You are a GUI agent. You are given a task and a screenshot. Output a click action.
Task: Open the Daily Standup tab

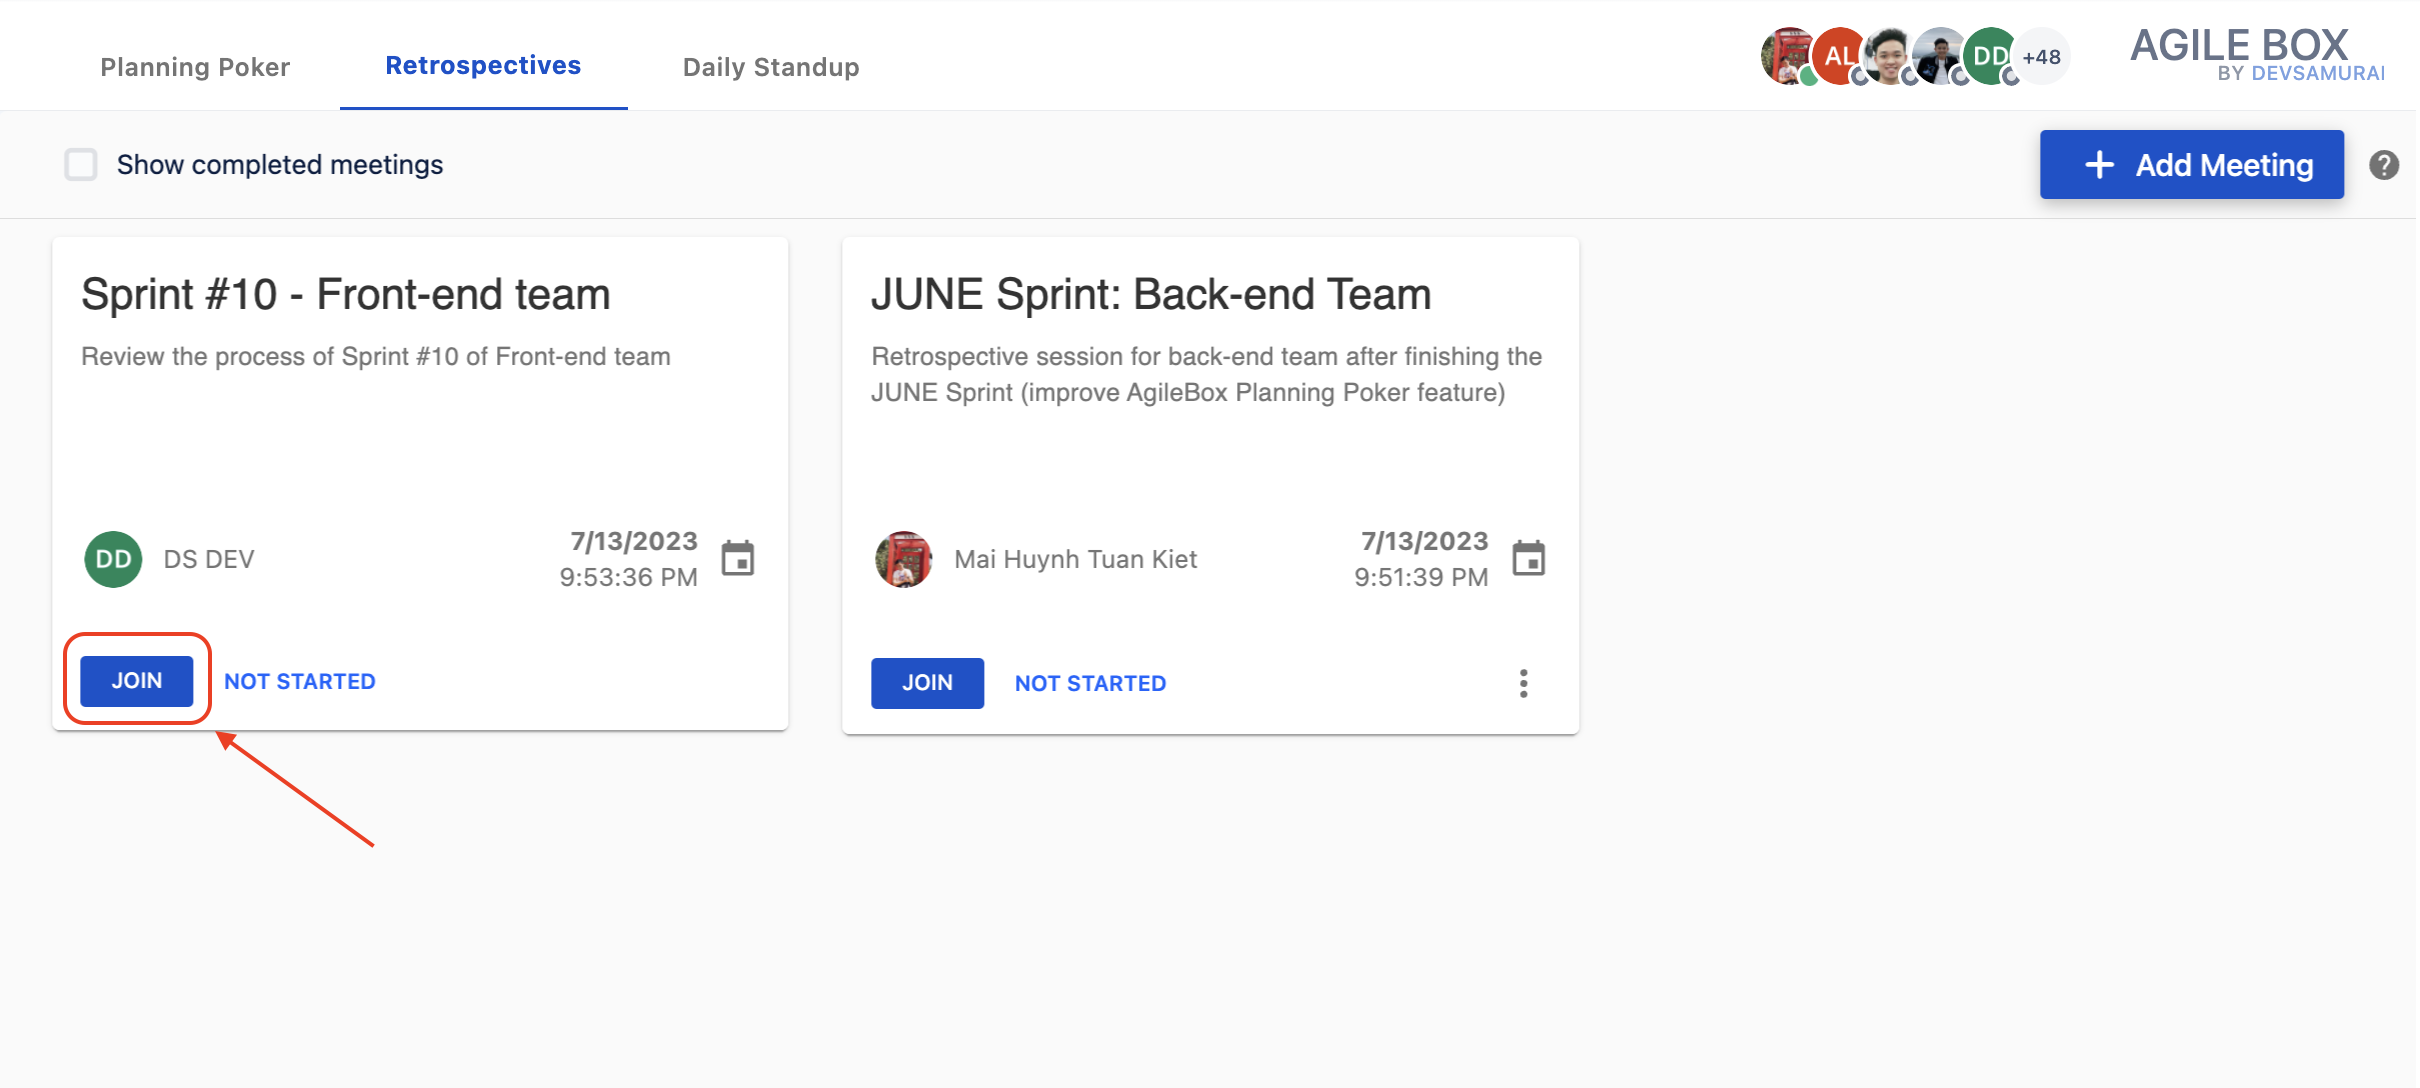(770, 67)
